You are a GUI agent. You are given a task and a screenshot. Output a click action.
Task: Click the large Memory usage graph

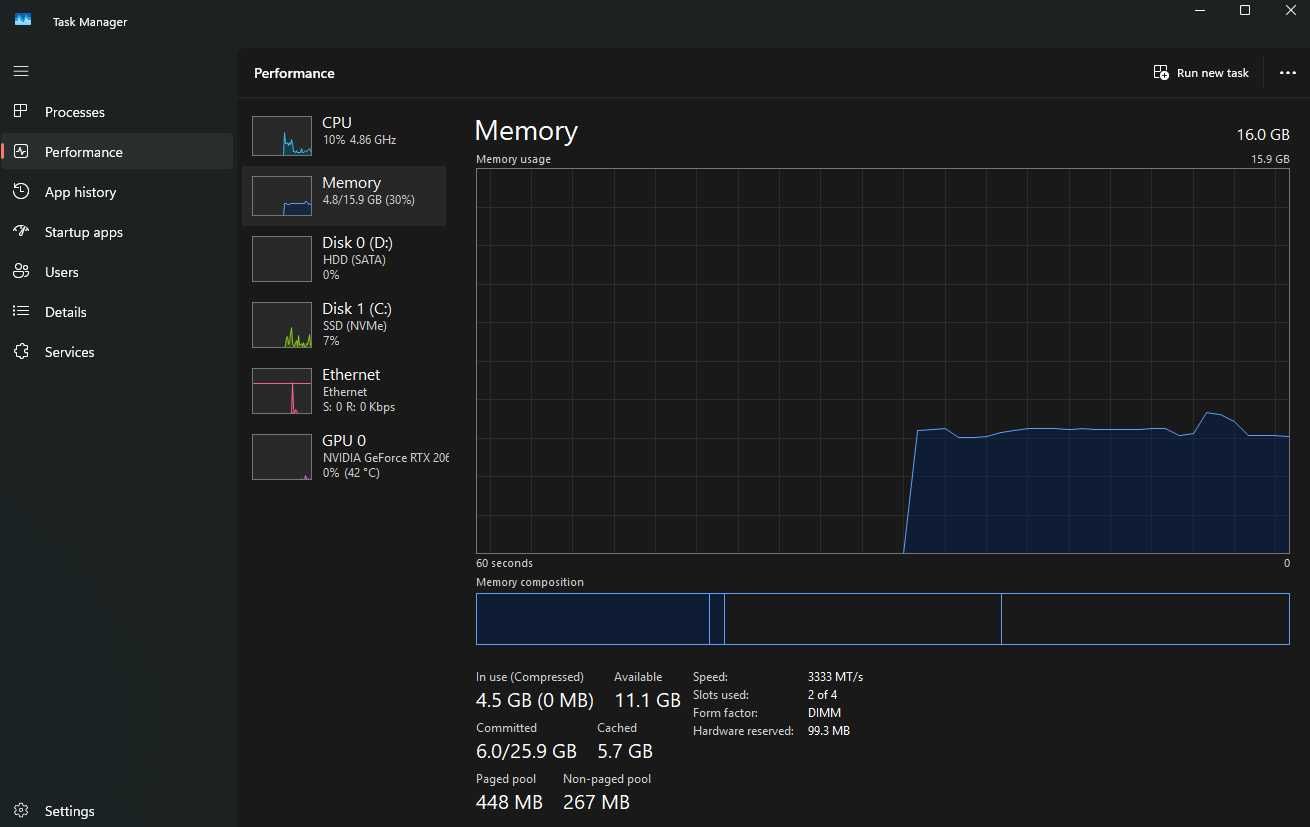(883, 361)
